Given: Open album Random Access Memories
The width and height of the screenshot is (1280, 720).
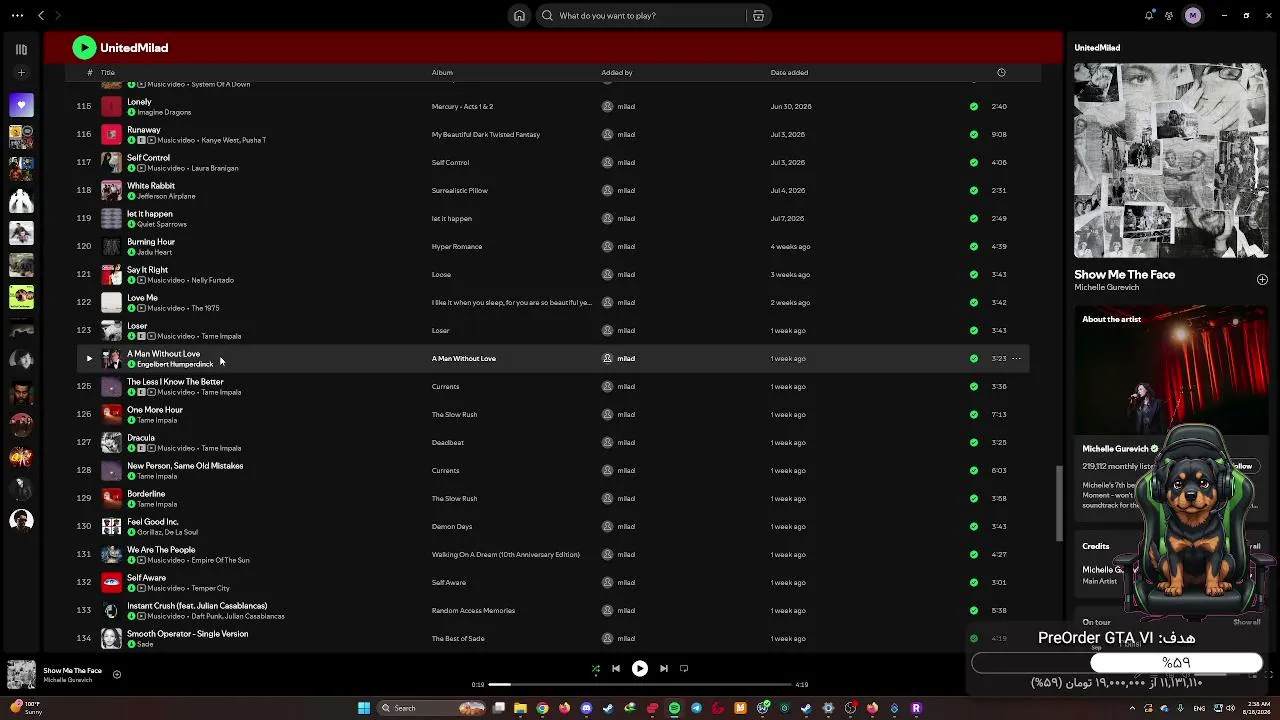Looking at the screenshot, I should pos(473,610).
